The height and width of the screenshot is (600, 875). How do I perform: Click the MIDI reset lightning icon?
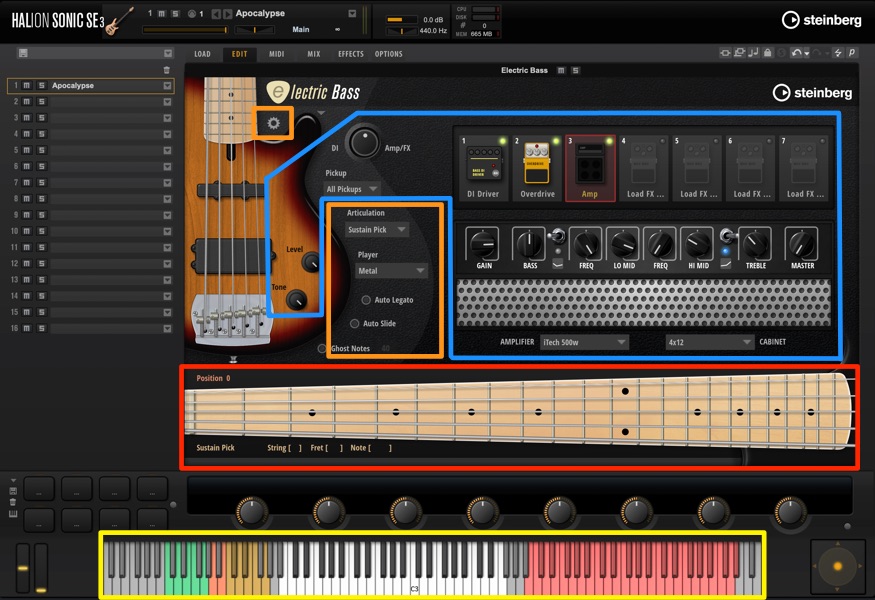tap(838, 52)
